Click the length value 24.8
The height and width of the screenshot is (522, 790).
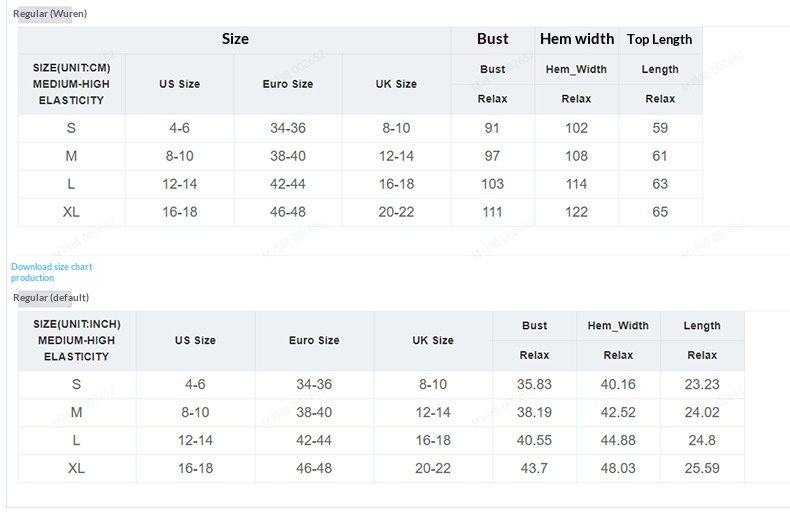702,440
